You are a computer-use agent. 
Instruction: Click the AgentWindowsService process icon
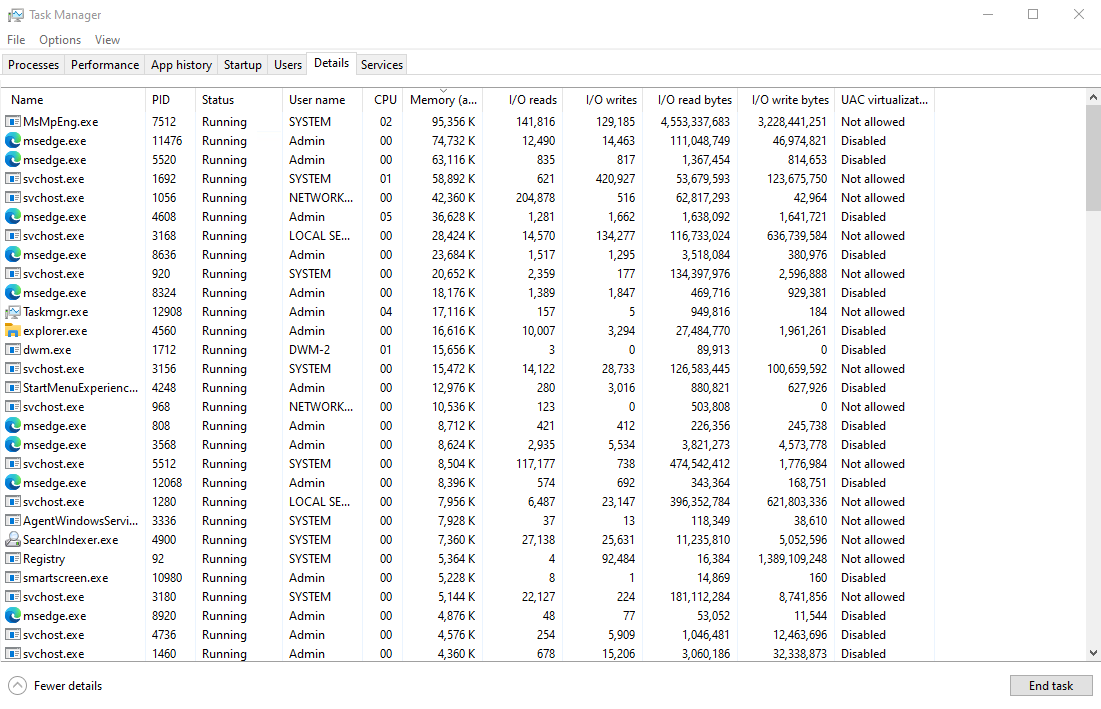(x=13, y=520)
